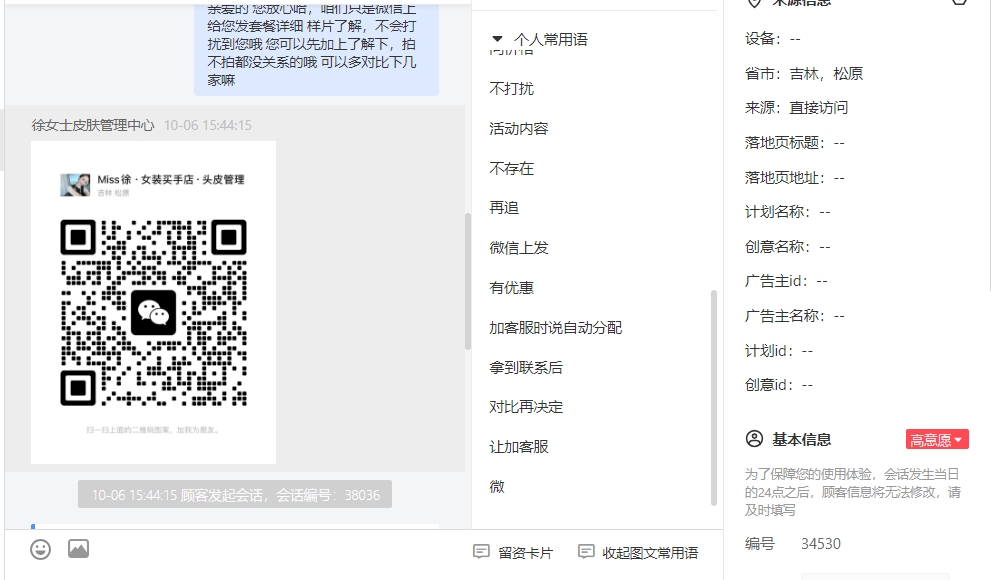Select the 微 quick phrase
The image size is (991, 580).
[497, 486]
